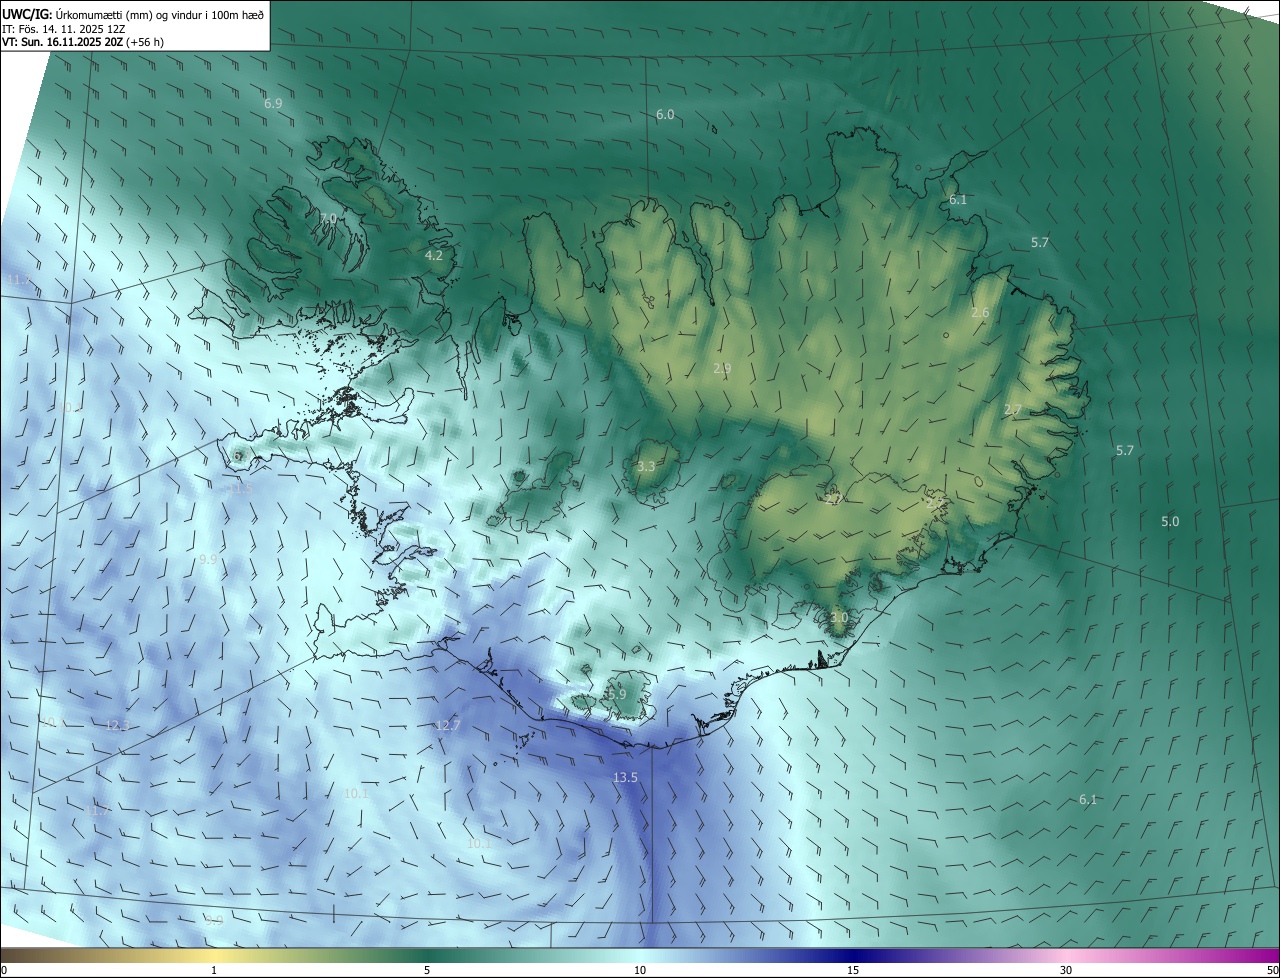Select the color scale tick label 30
This screenshot has height=978, width=1280.
click(x=1066, y=970)
